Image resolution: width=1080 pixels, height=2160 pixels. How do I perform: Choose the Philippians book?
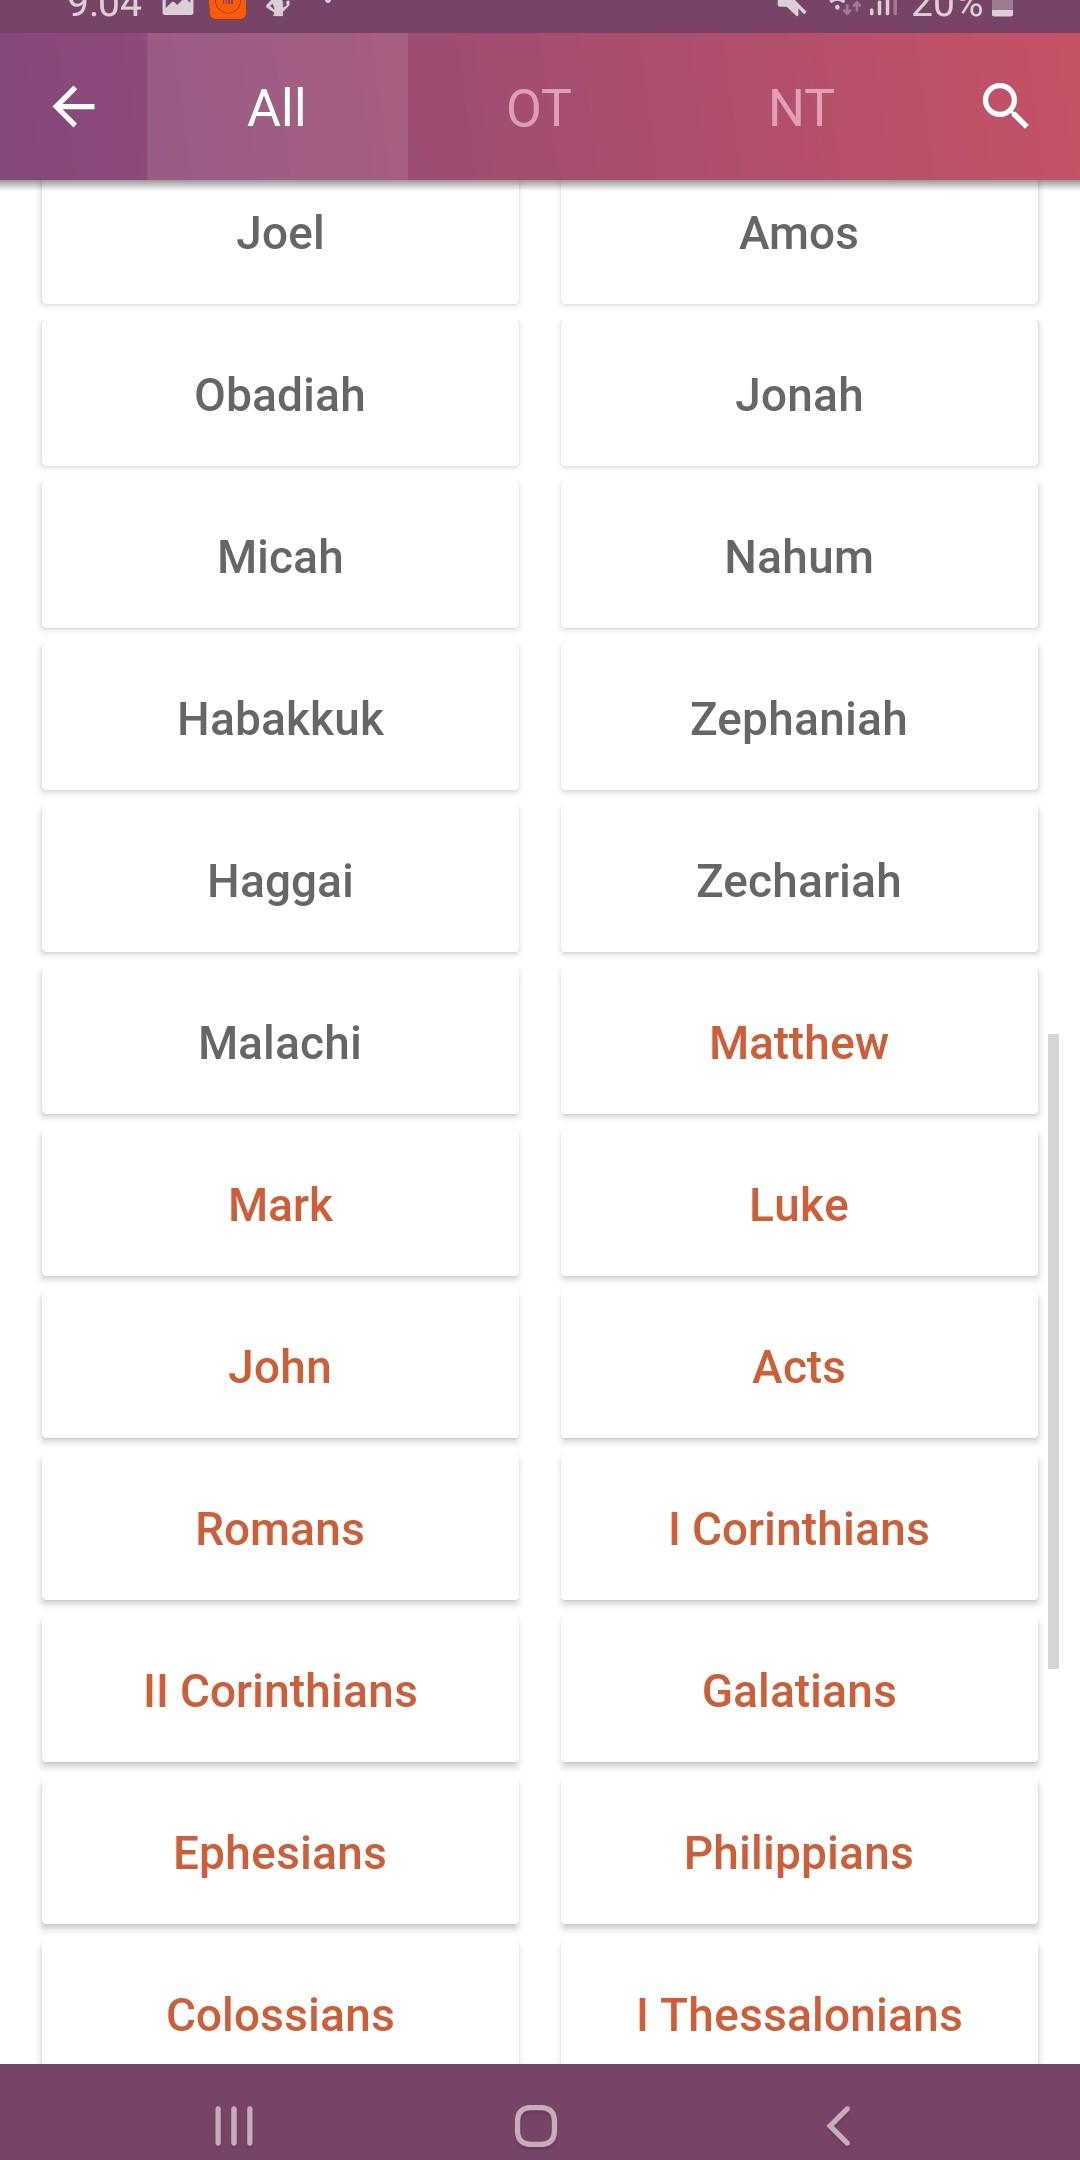799,1852
